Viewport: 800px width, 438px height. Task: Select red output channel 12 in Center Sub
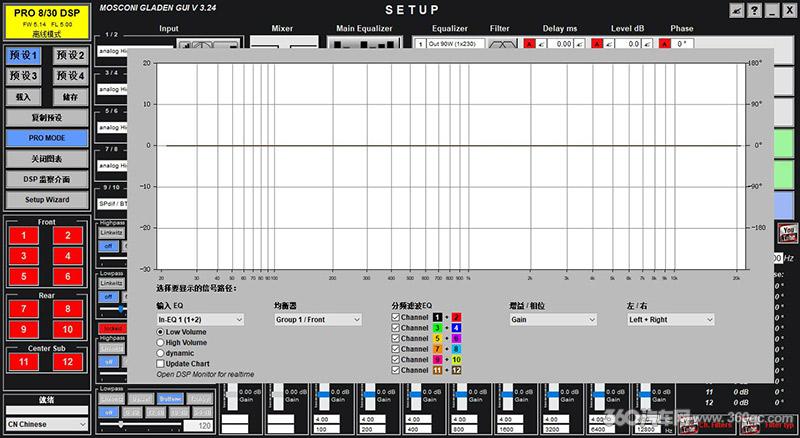(x=68, y=362)
